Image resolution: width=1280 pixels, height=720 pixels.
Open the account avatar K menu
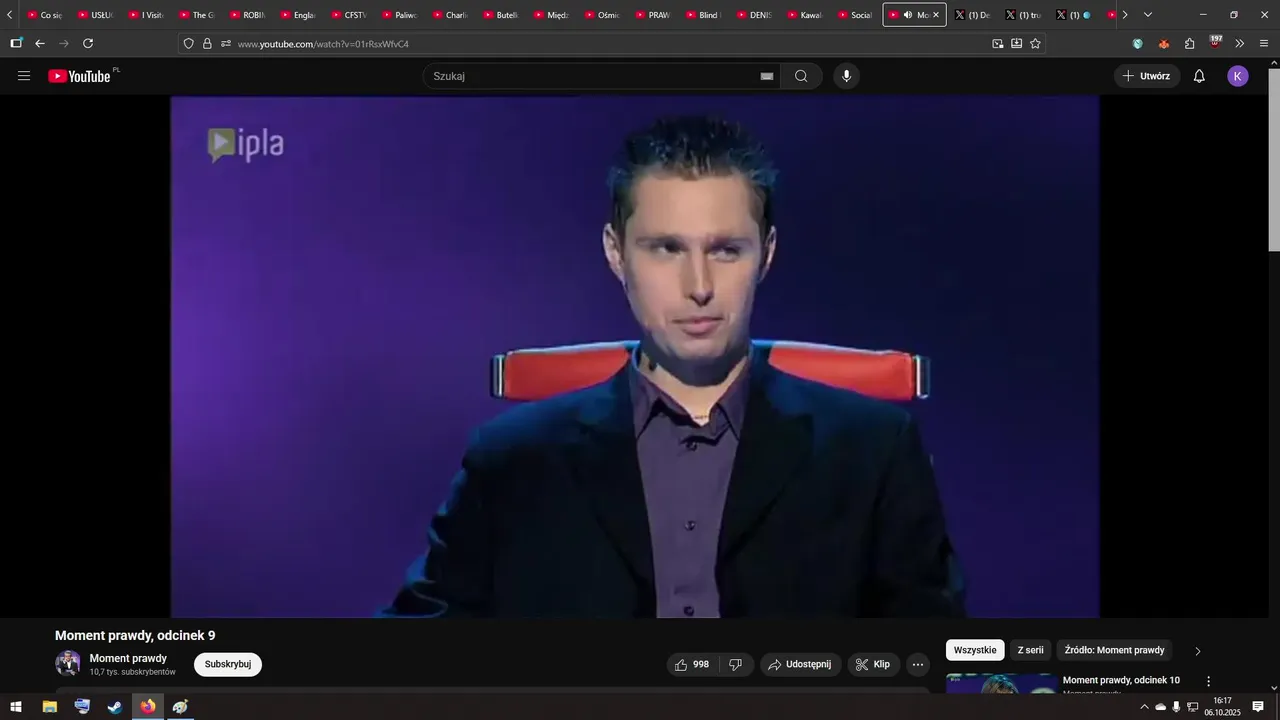tap(1238, 76)
